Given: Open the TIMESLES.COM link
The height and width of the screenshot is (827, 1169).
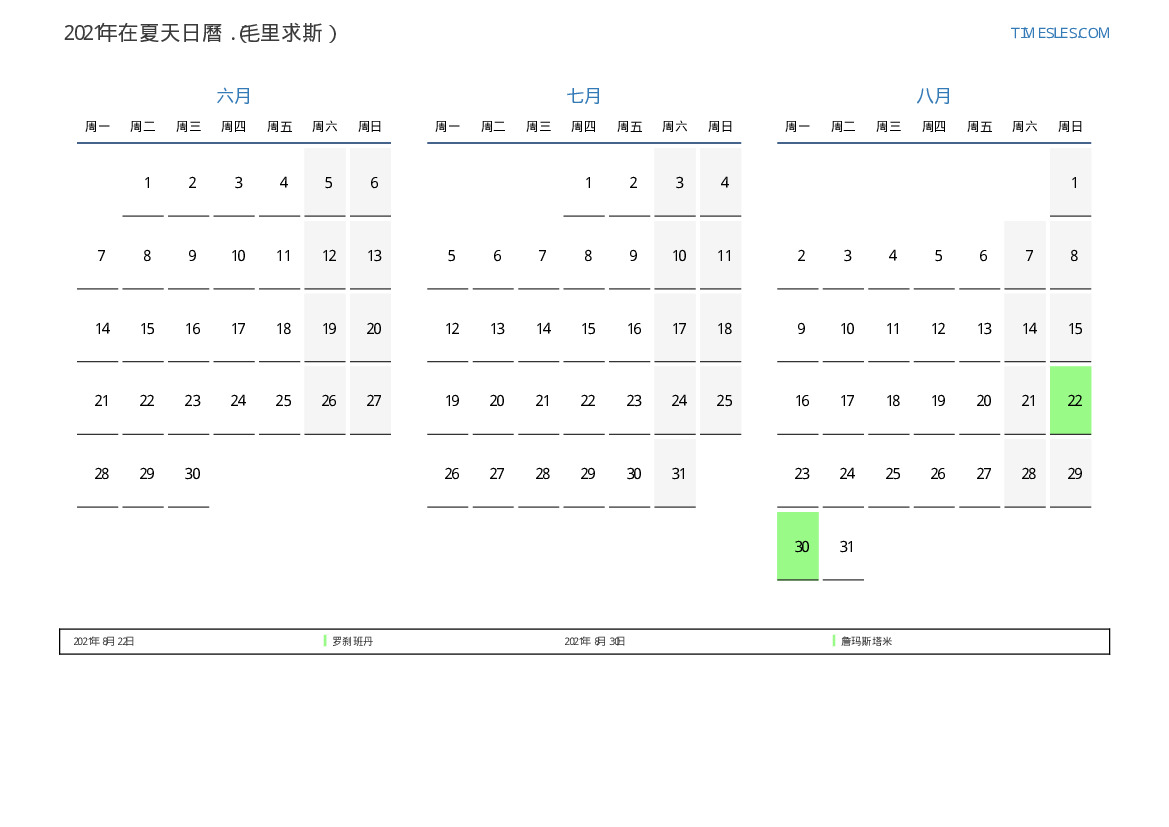Looking at the screenshot, I should point(1059,33).
